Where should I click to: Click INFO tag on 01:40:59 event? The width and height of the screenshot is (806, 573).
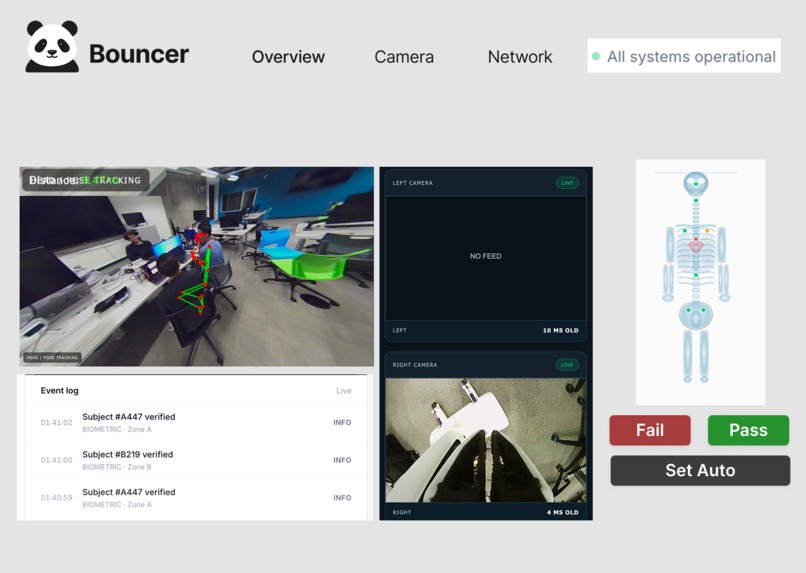coord(342,497)
